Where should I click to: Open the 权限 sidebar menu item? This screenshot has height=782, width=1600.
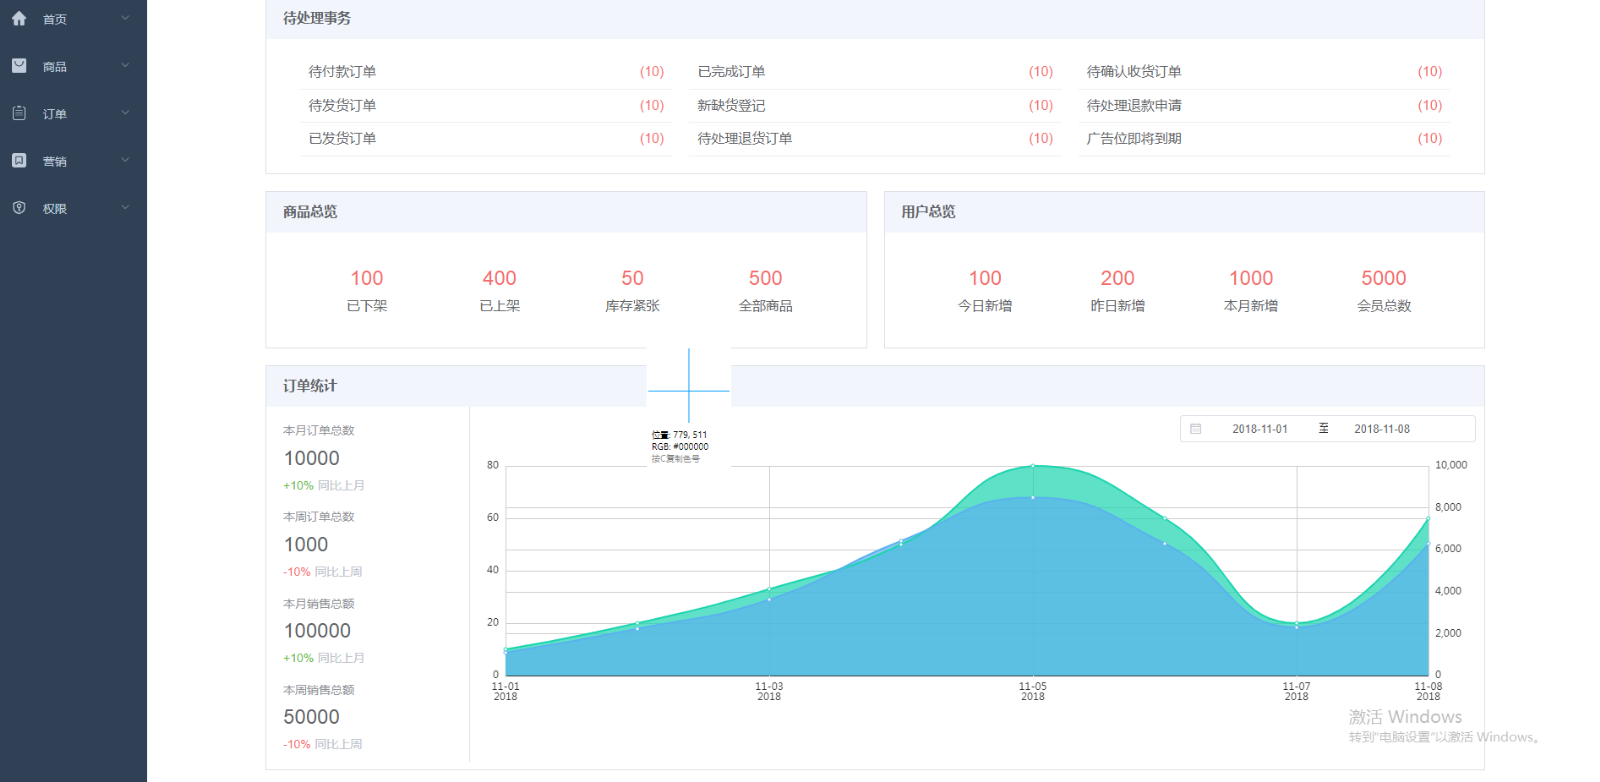pos(55,209)
